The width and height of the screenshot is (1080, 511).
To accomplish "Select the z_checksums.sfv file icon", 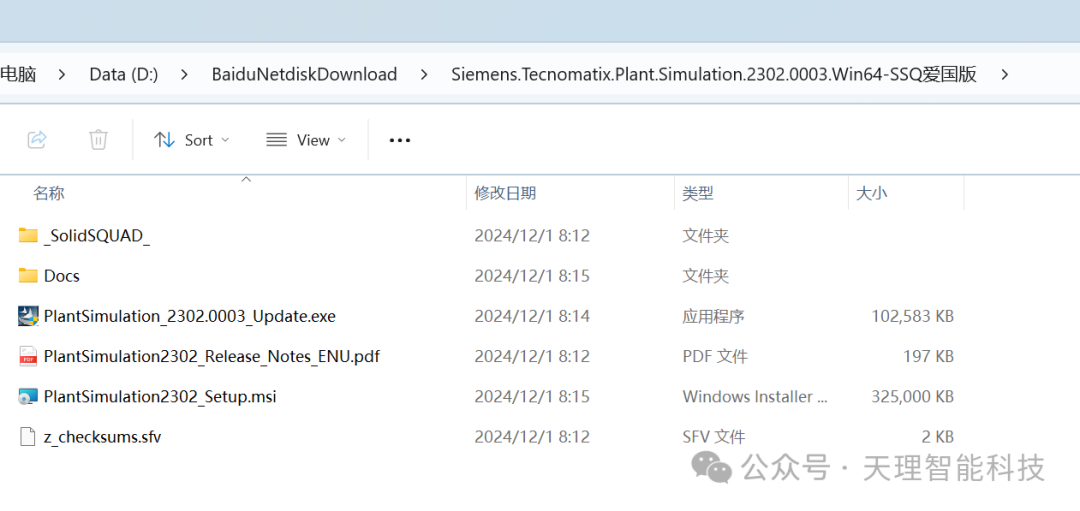I will coord(28,437).
